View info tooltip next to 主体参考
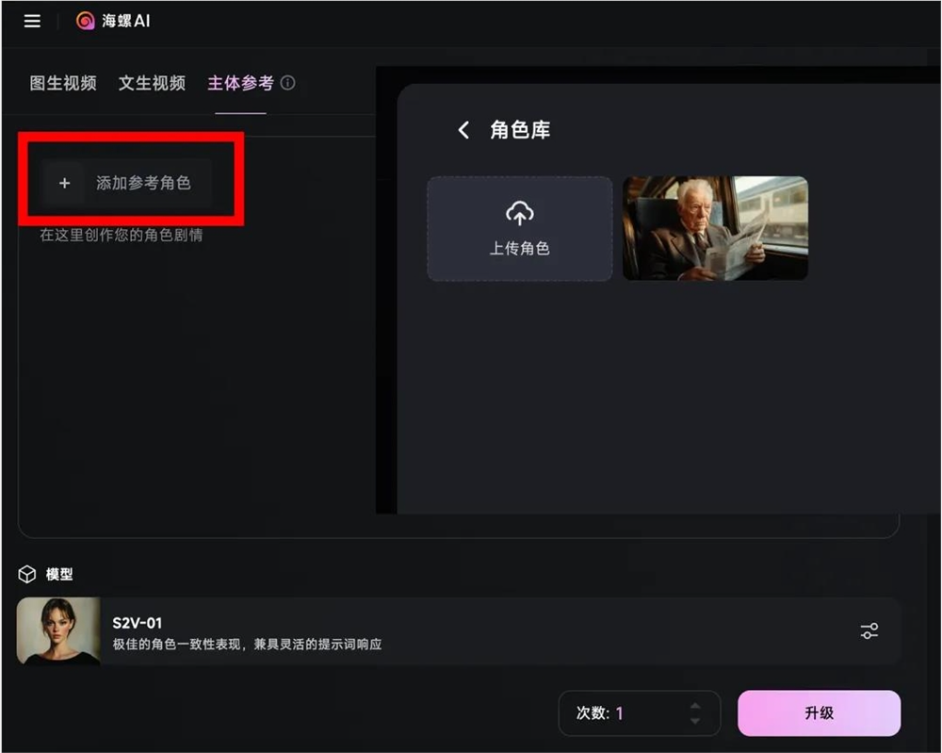This screenshot has width=942, height=753. 287,83
